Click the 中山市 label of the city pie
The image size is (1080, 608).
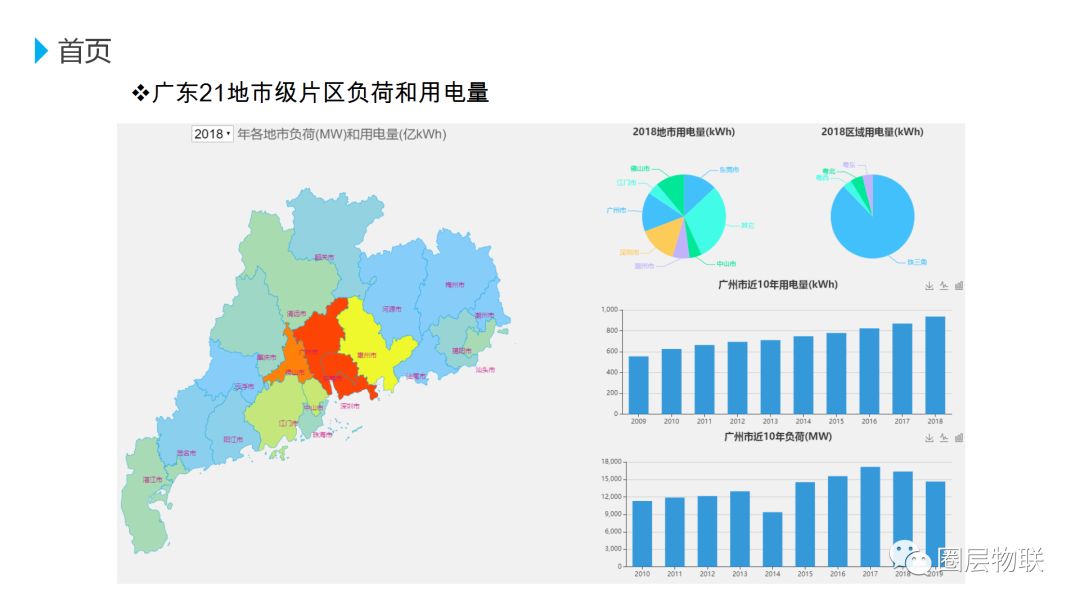(726, 264)
